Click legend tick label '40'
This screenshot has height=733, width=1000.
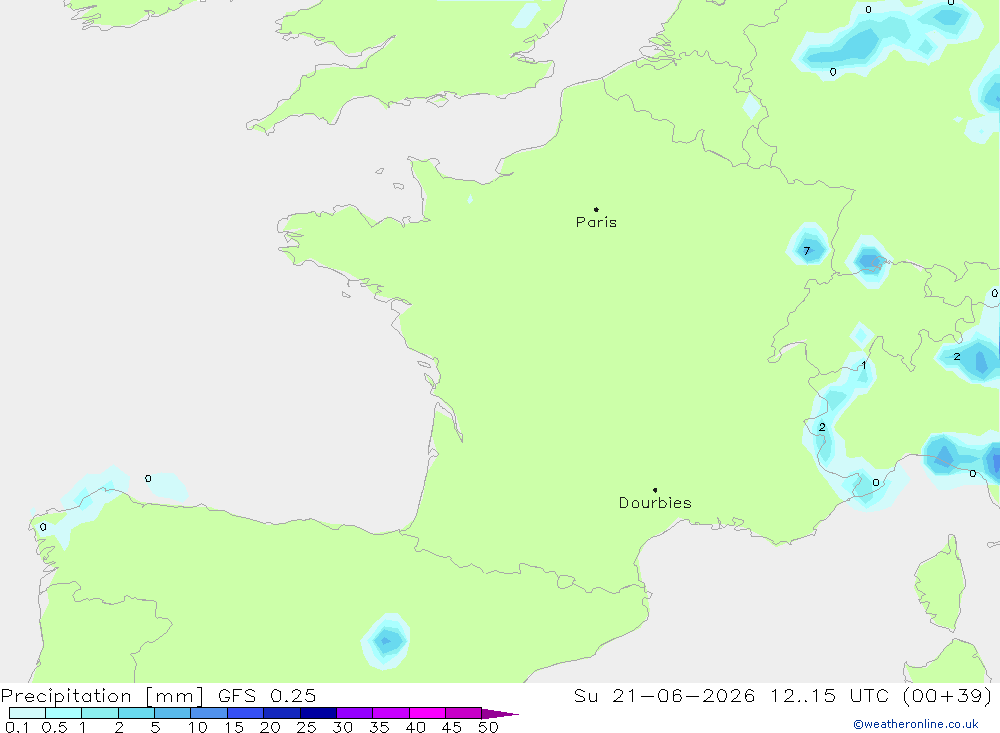(x=416, y=727)
